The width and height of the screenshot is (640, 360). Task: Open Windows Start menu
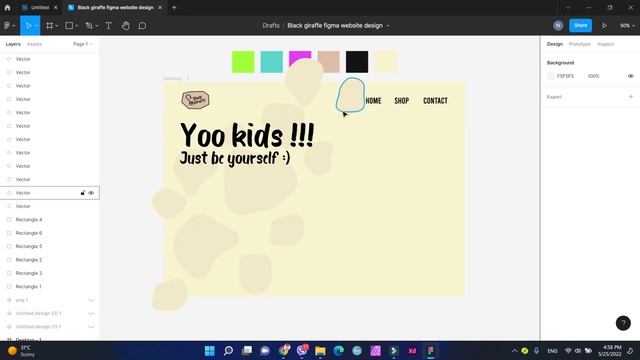tap(210, 351)
